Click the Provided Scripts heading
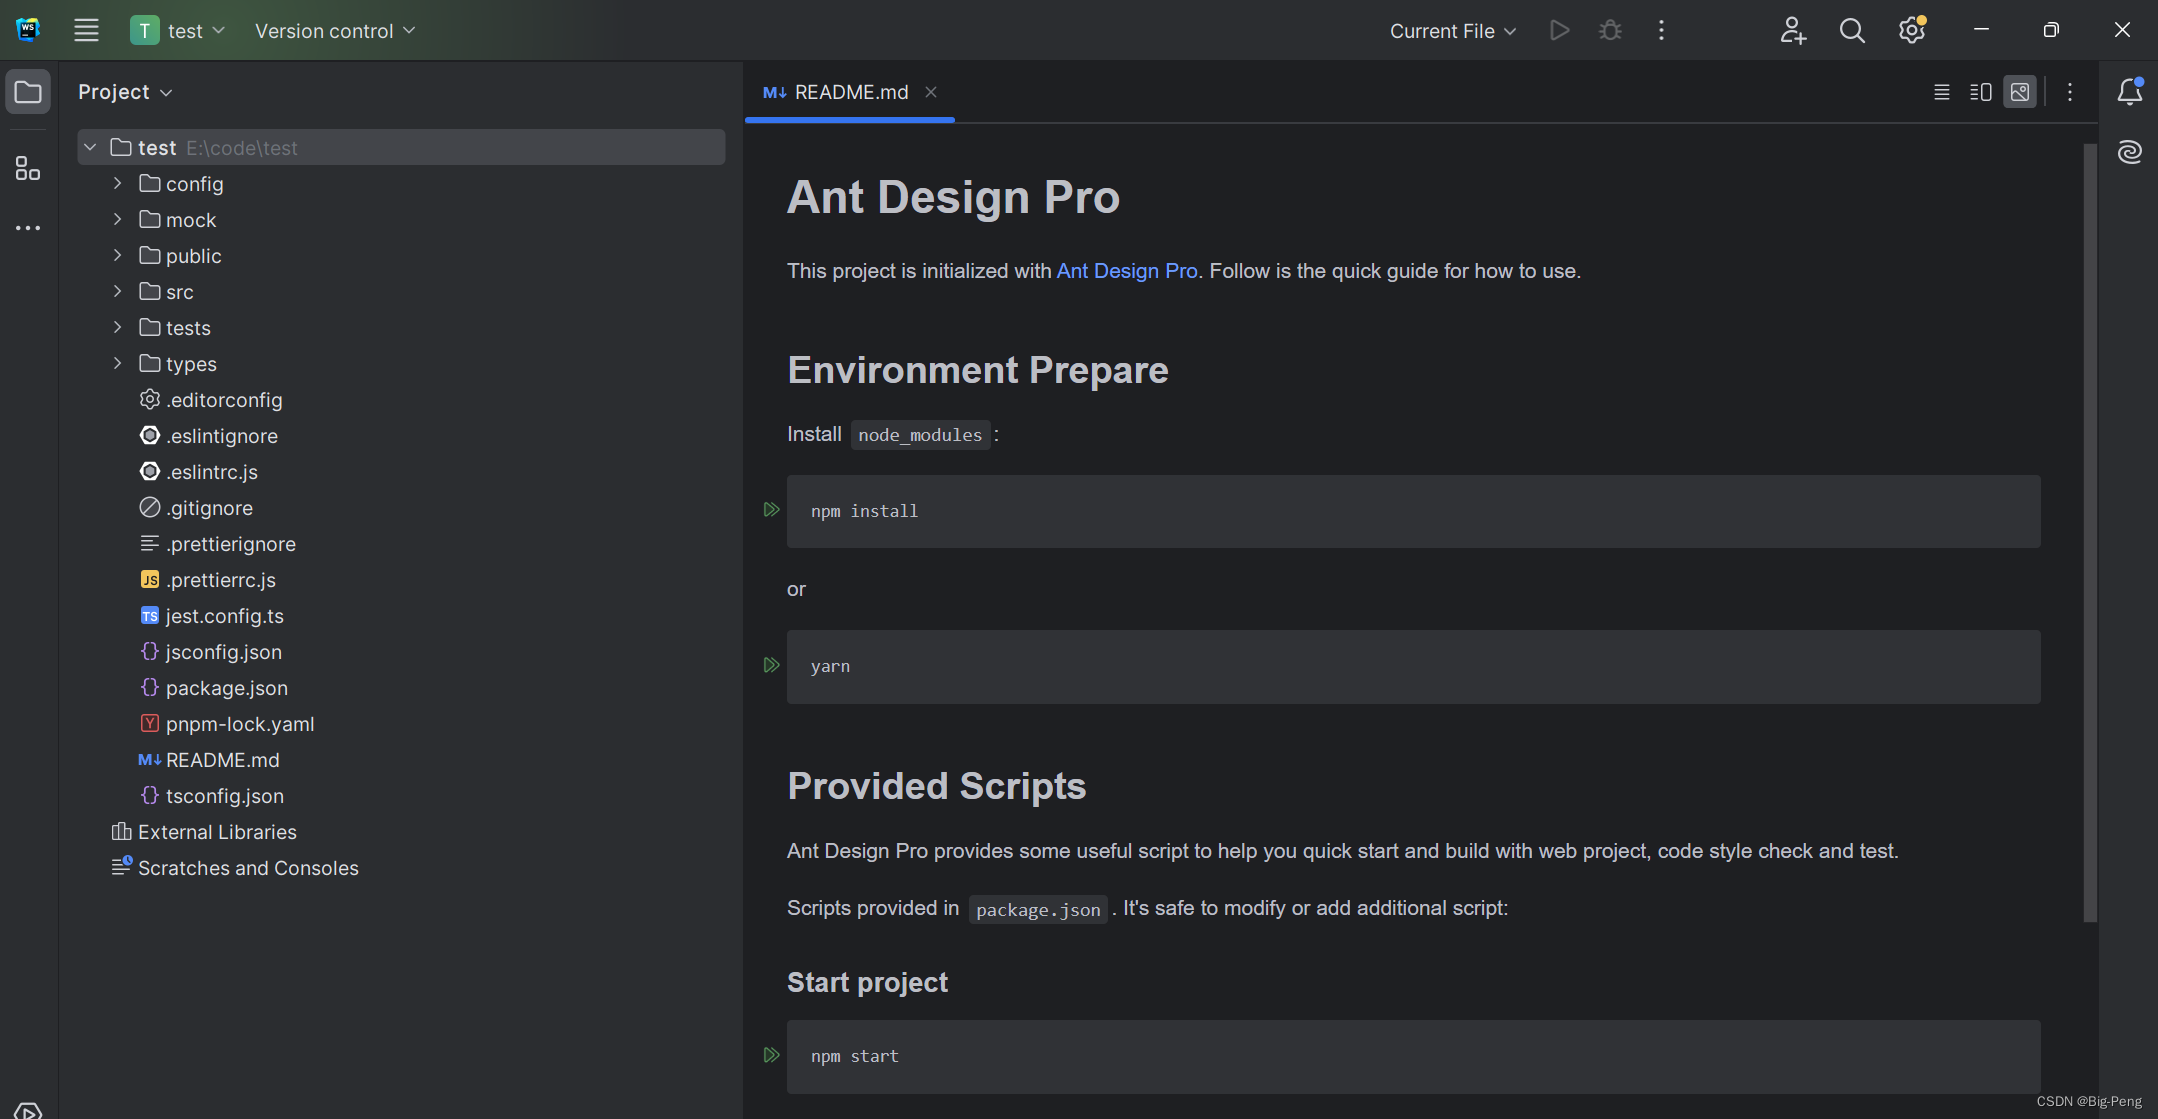 pyautogui.click(x=936, y=786)
